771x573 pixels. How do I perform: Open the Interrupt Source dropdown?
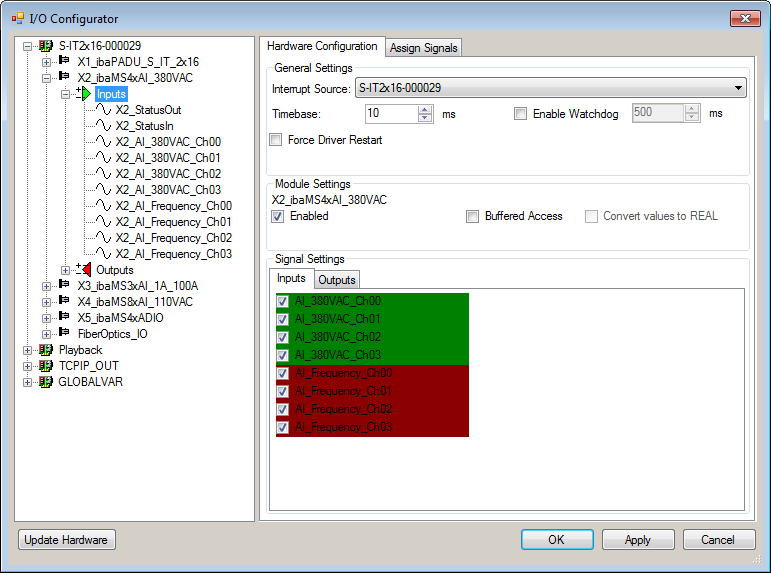(738, 88)
